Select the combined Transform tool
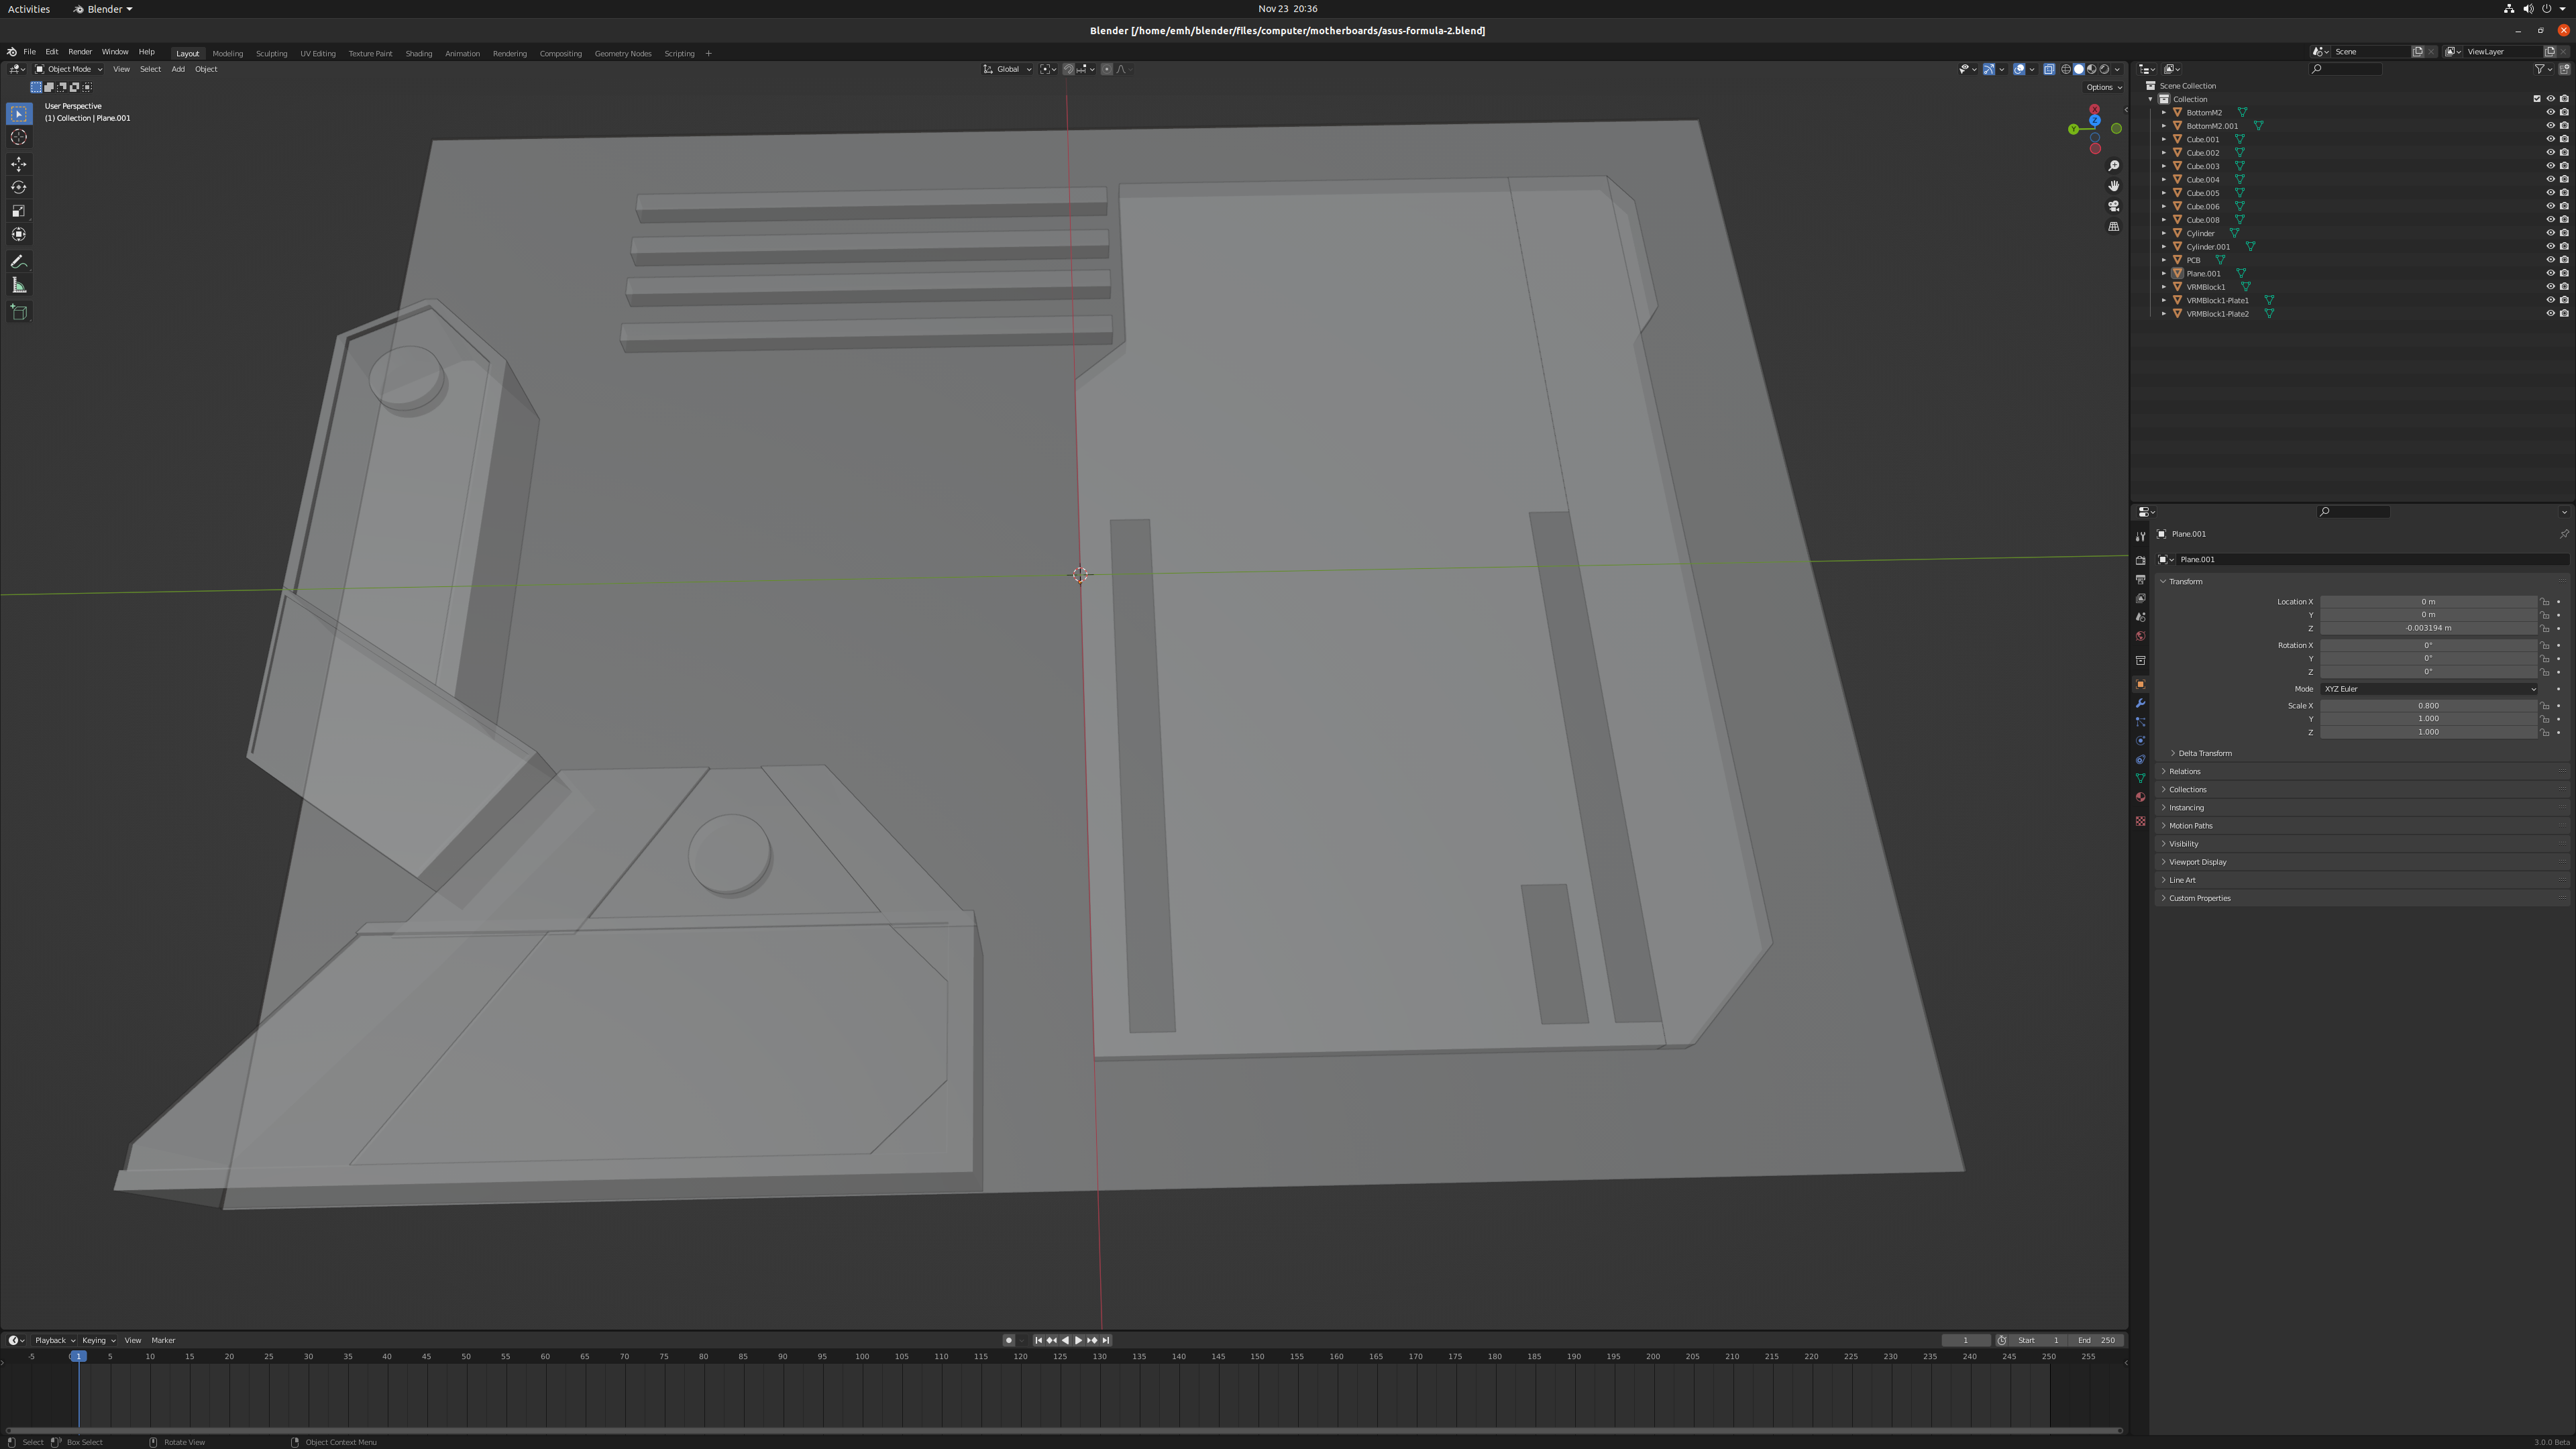The height and width of the screenshot is (1449, 2576). (19, 234)
